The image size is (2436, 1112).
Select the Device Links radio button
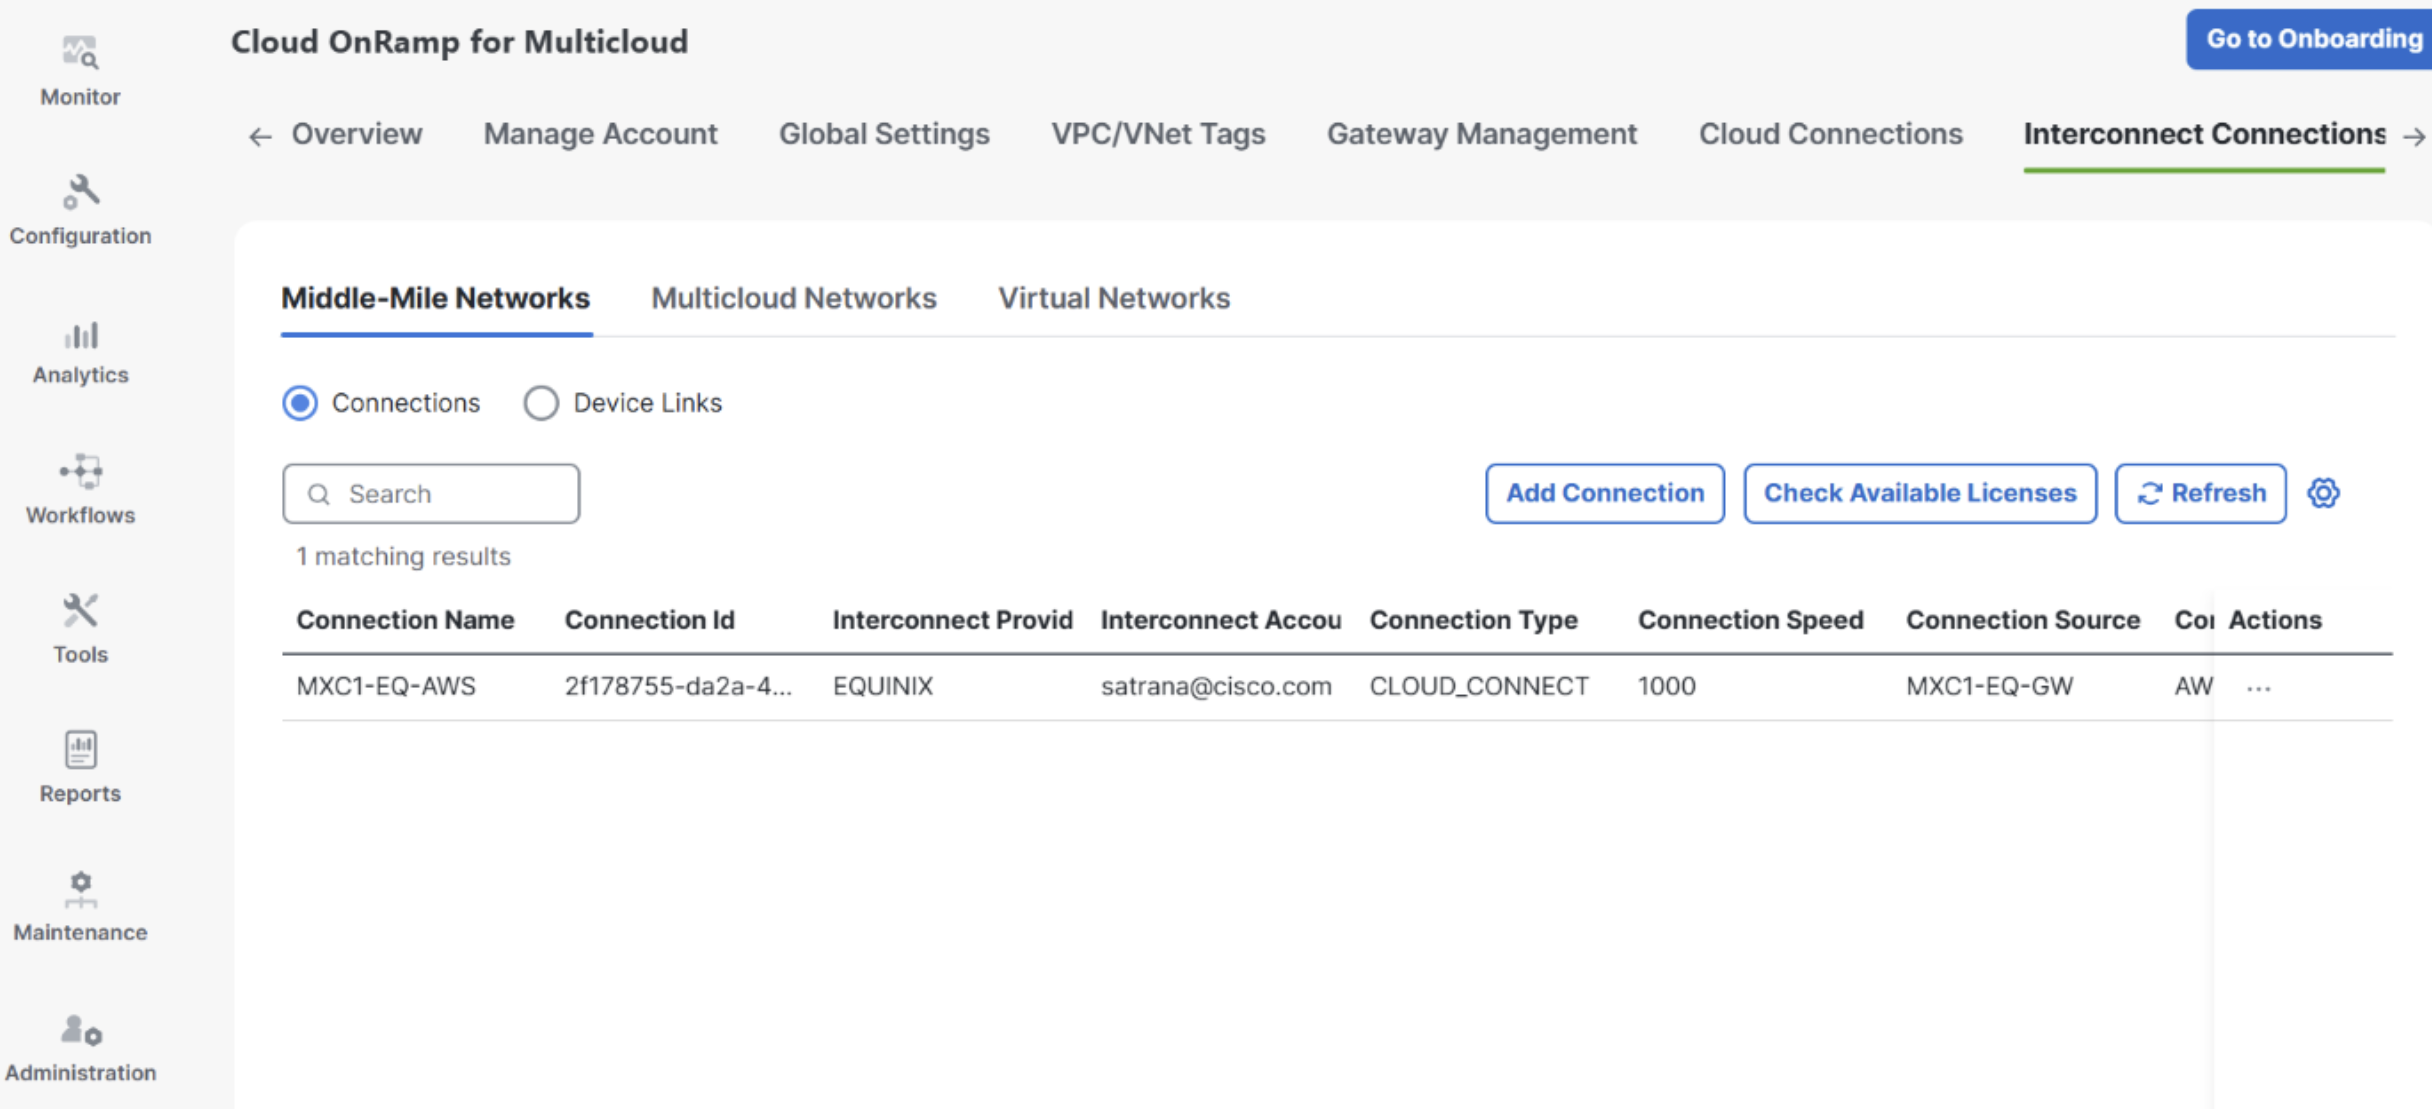pyautogui.click(x=541, y=404)
